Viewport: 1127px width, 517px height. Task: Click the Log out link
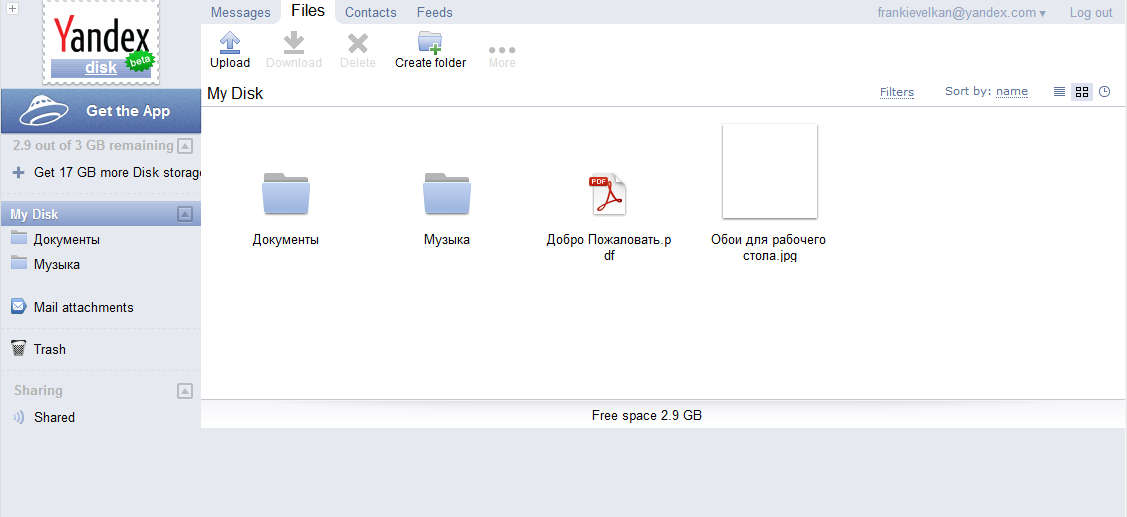[1090, 12]
